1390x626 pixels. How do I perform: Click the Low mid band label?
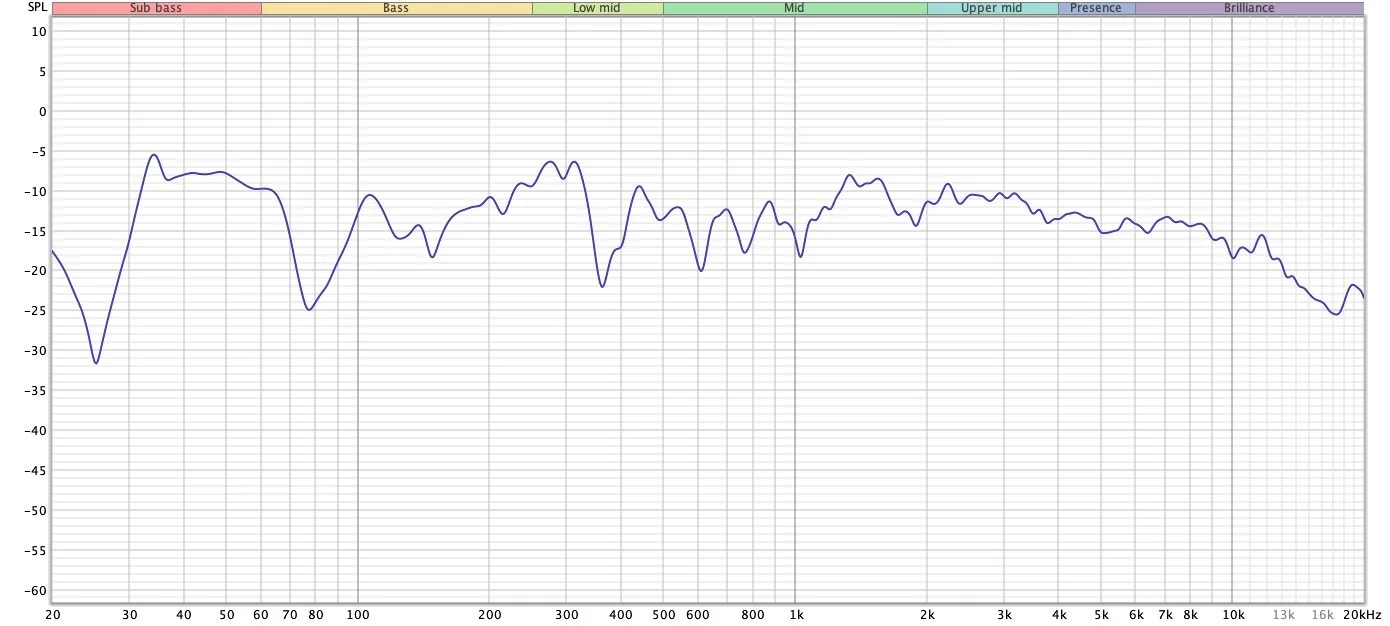597,8
